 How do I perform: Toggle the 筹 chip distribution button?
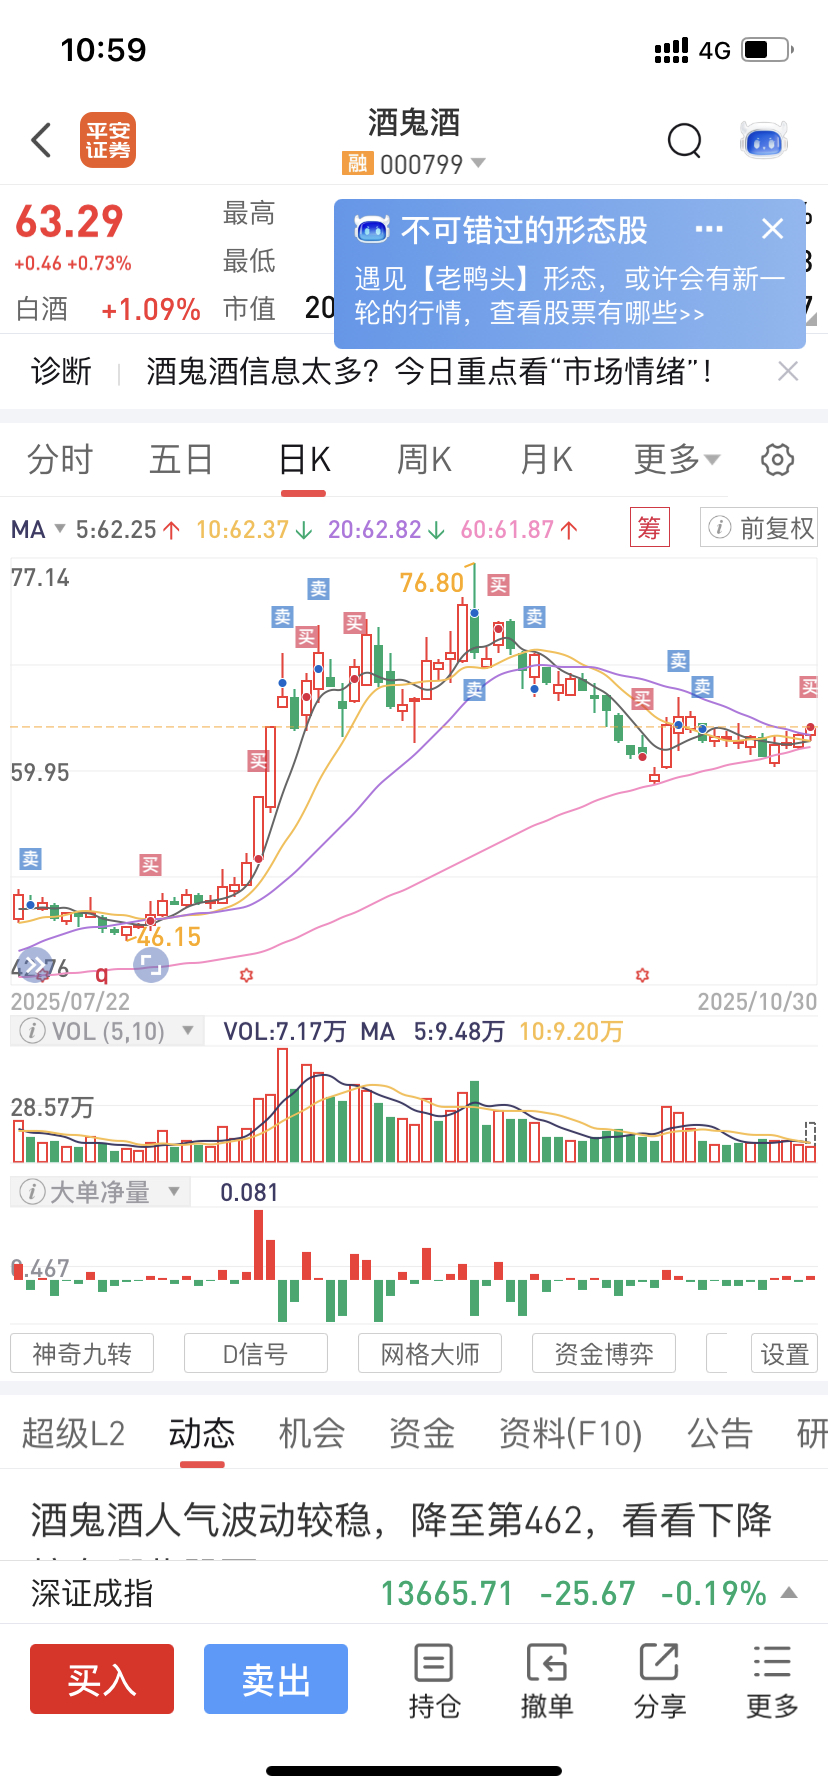650,527
